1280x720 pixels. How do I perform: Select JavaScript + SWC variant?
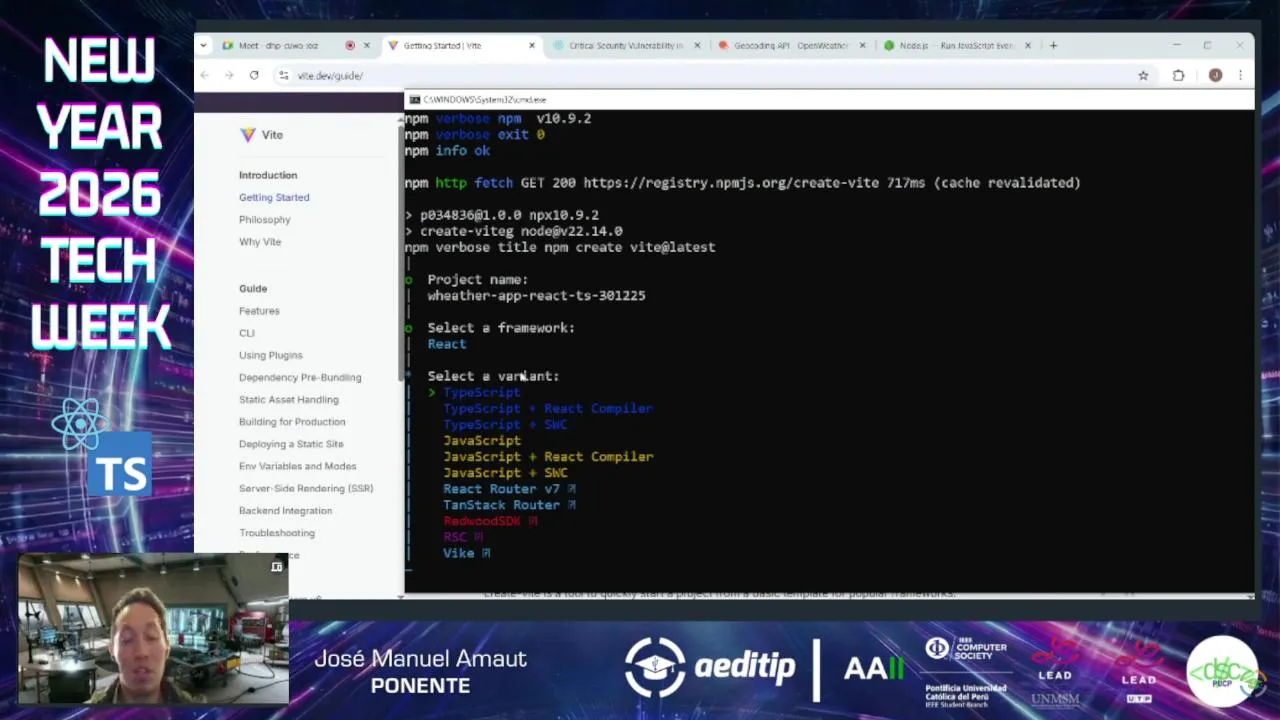tap(505, 472)
